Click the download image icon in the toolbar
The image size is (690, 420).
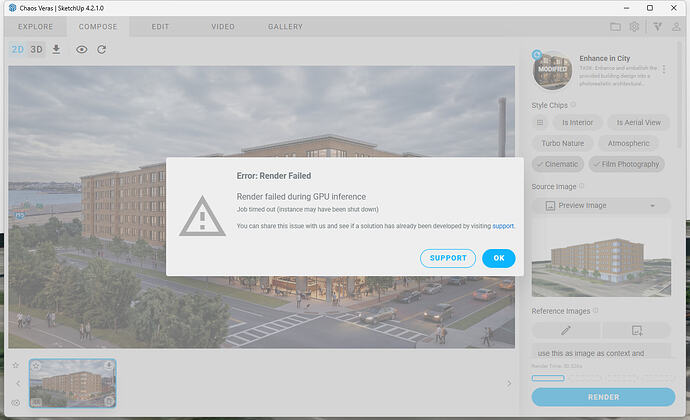tap(56, 49)
